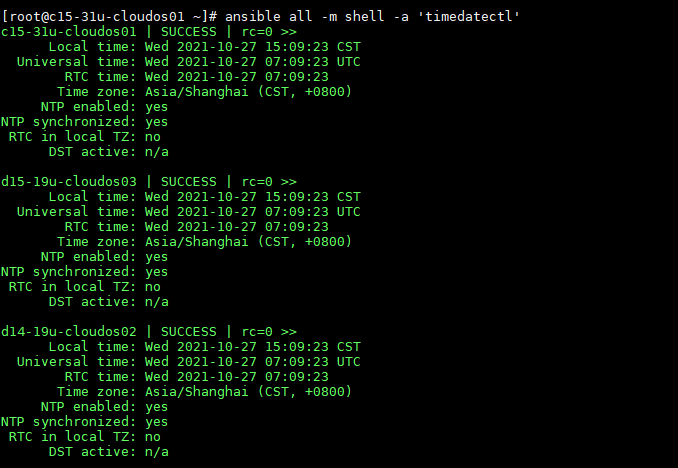The height and width of the screenshot is (468, 678).
Task: Click 'NTP synchronized' yes value under c15-31u-cloudos01
Action: coord(156,122)
